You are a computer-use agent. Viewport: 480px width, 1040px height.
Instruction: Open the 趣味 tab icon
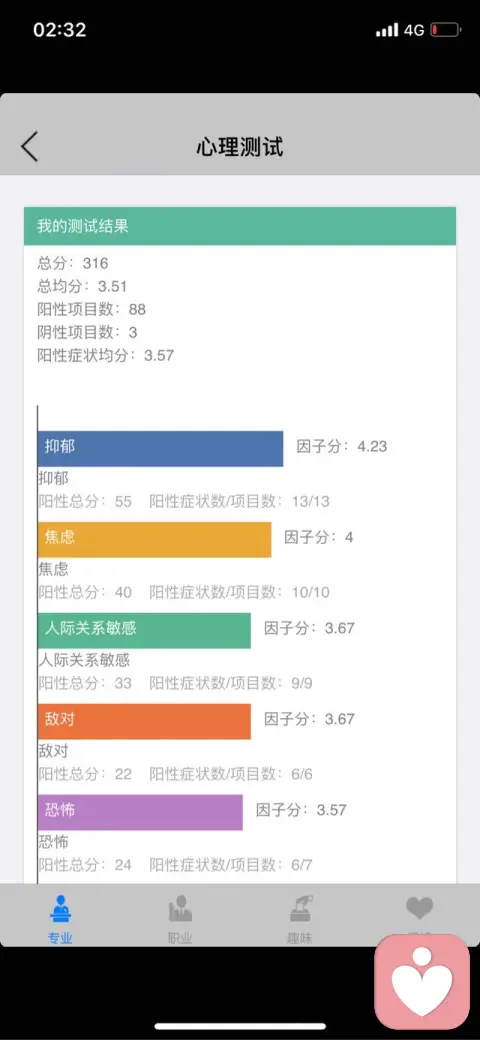[x=300, y=909]
